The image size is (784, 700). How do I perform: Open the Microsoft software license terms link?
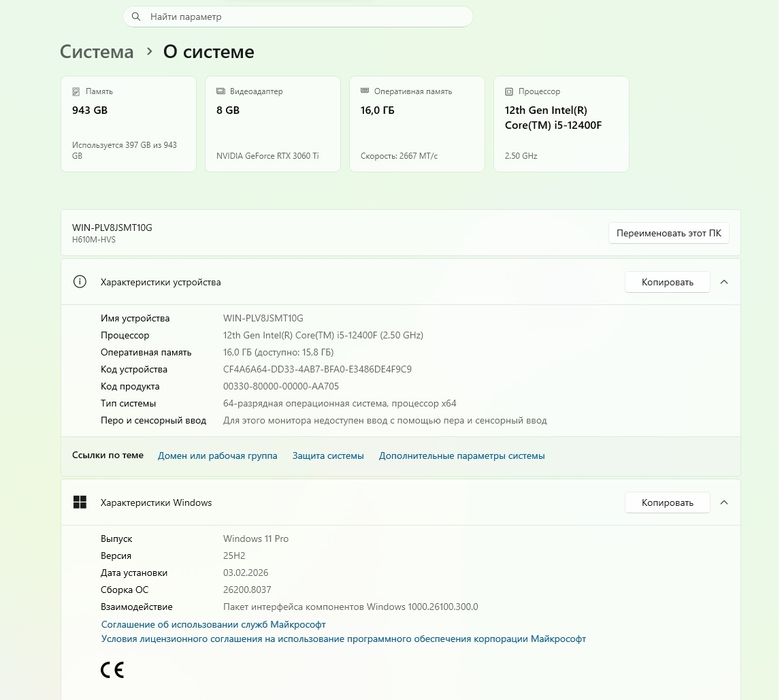(343, 639)
